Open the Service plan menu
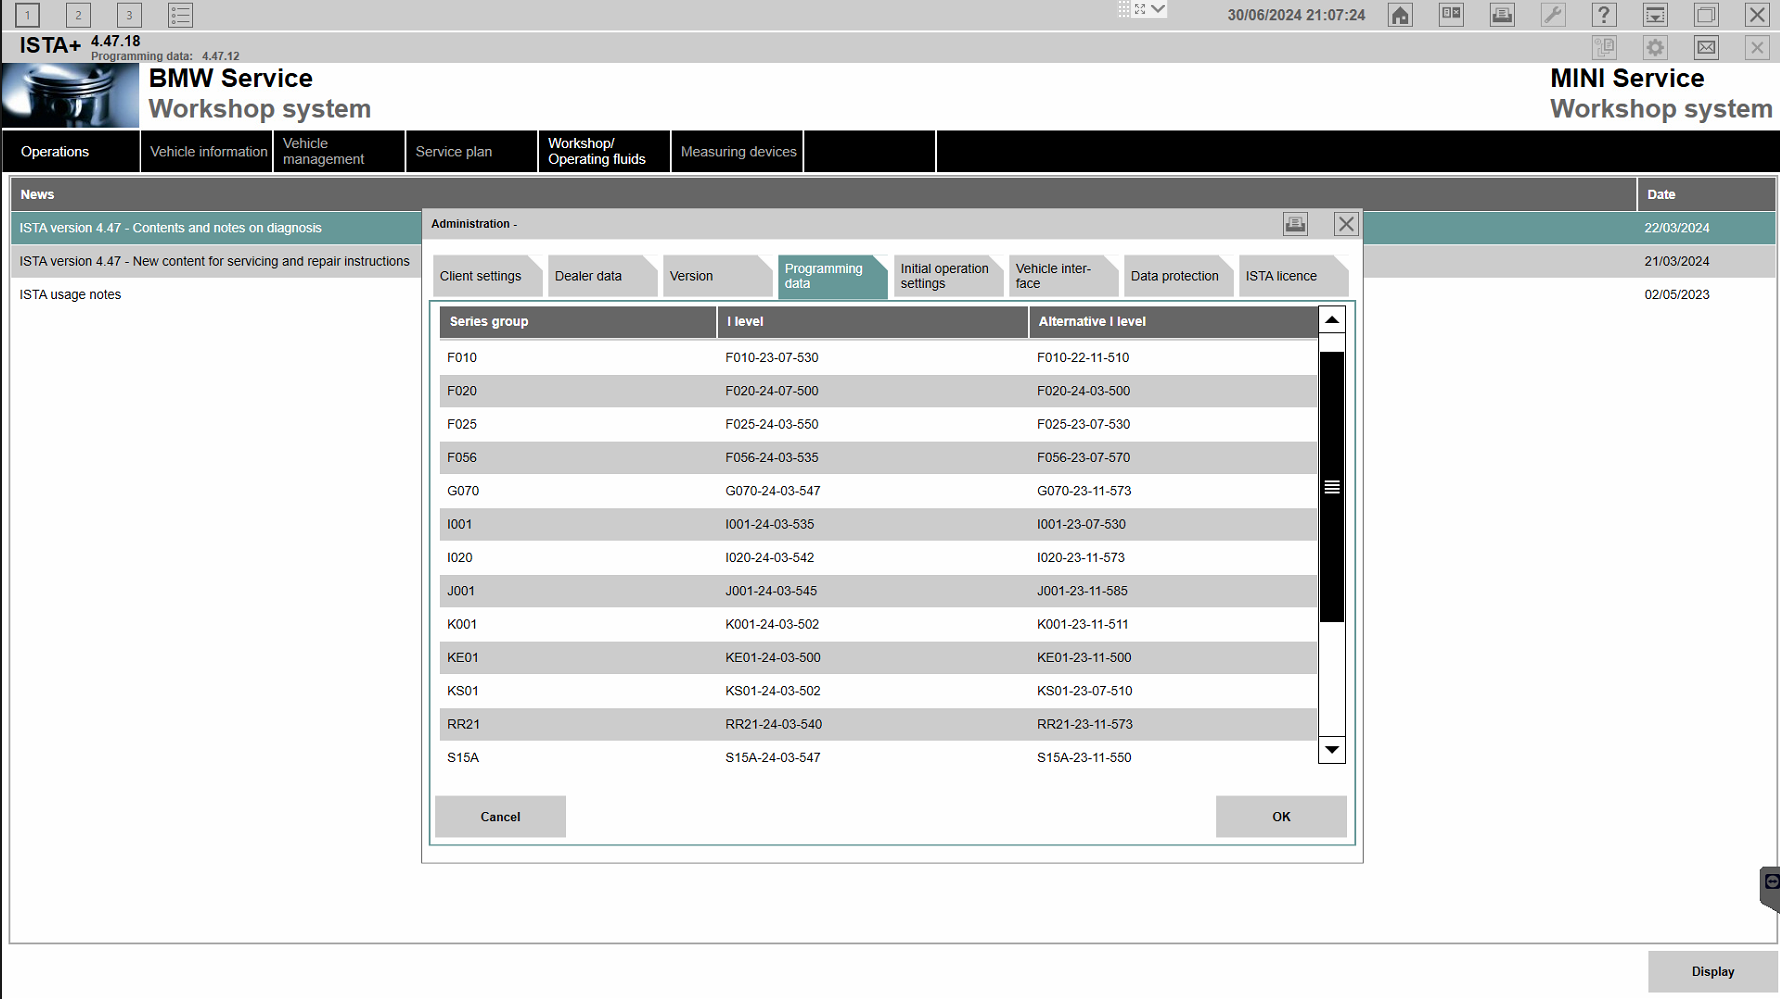The height and width of the screenshot is (999, 1780). point(472,152)
